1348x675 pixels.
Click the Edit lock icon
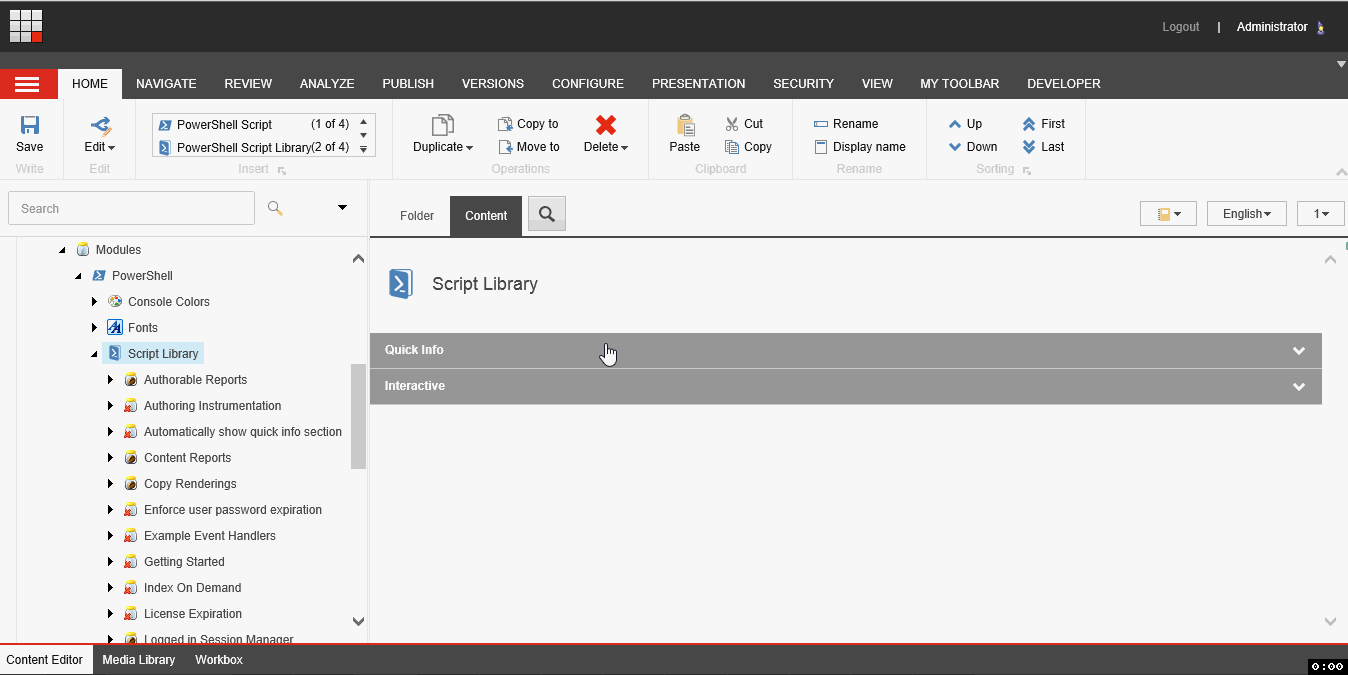(100, 125)
